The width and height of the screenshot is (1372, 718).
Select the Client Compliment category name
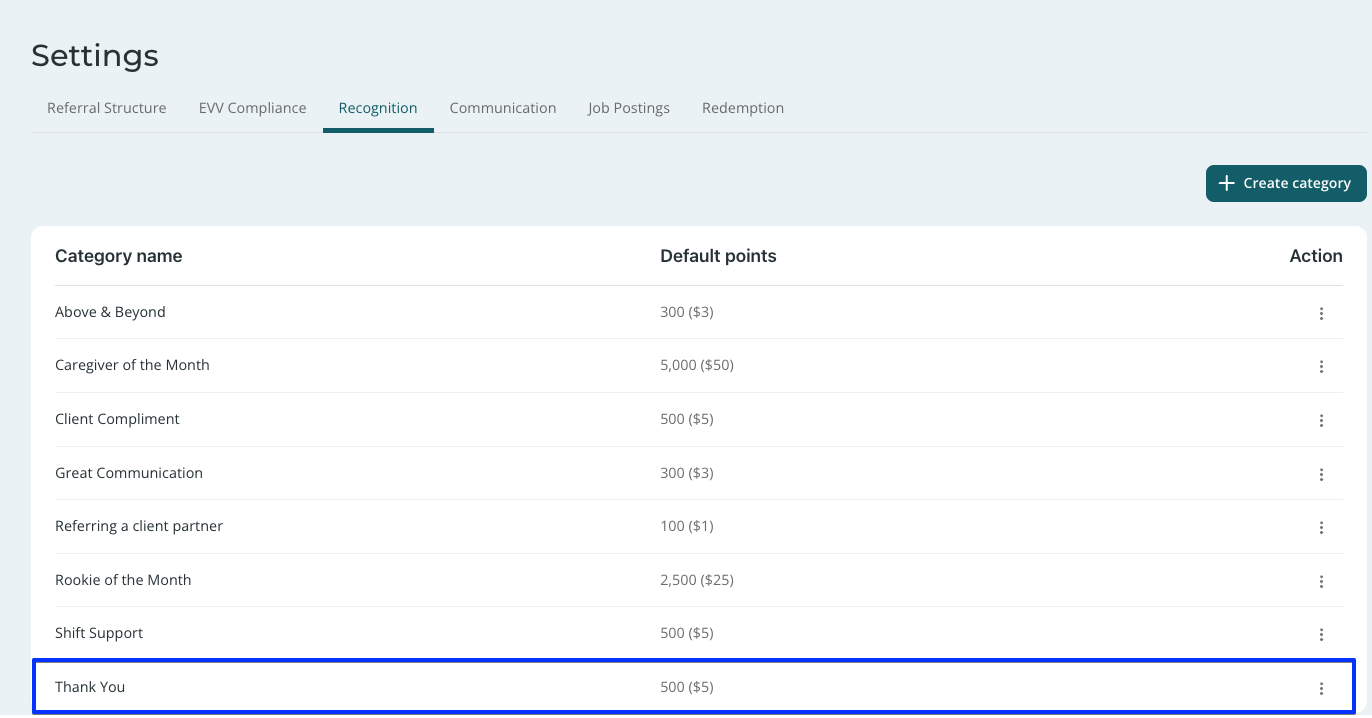click(117, 419)
